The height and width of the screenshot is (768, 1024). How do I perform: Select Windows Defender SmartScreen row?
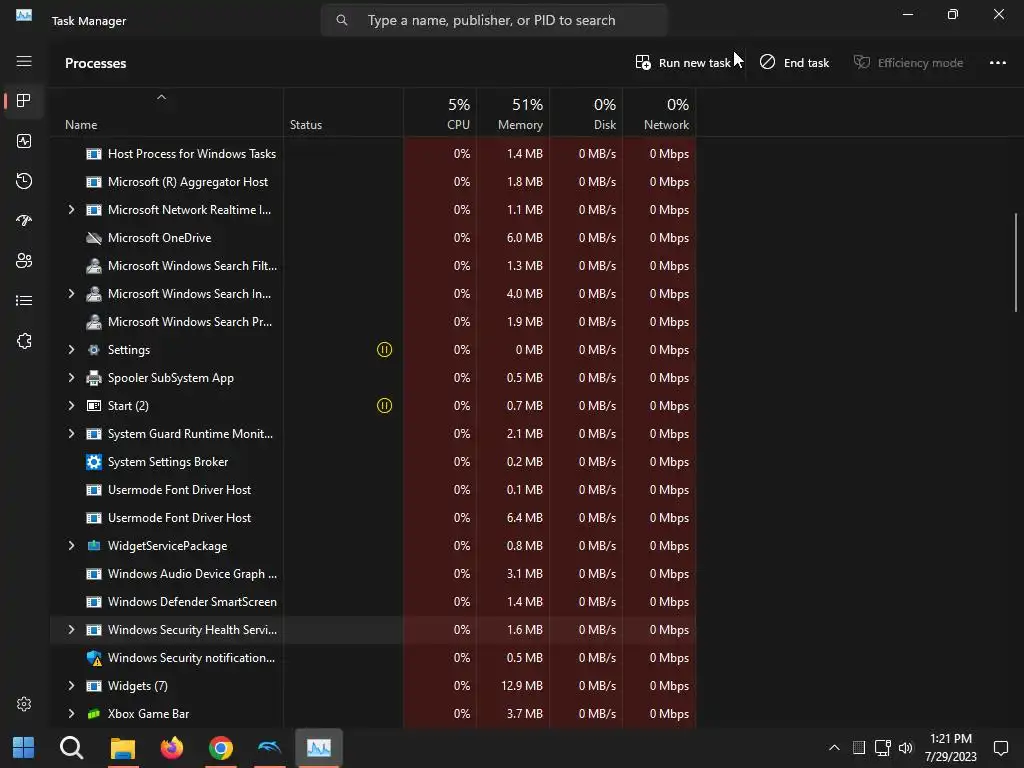[x=373, y=601]
